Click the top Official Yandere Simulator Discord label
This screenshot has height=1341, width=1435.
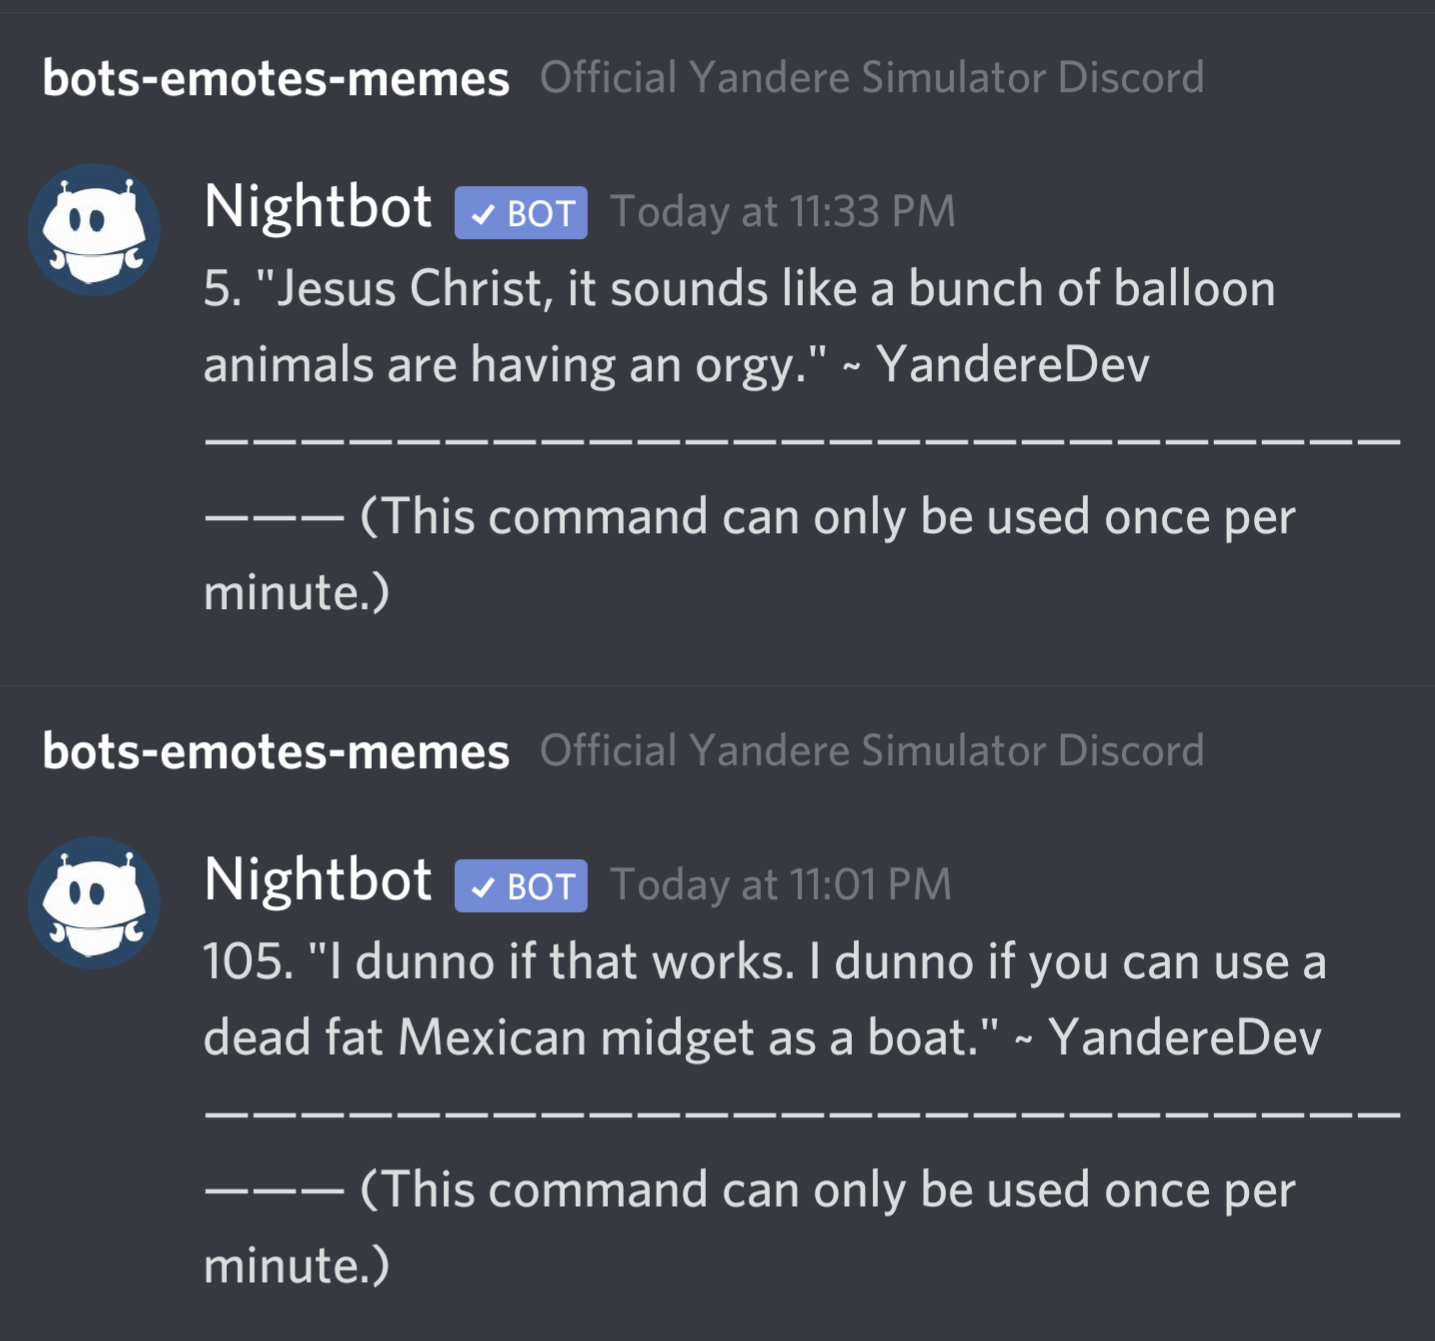point(872,77)
